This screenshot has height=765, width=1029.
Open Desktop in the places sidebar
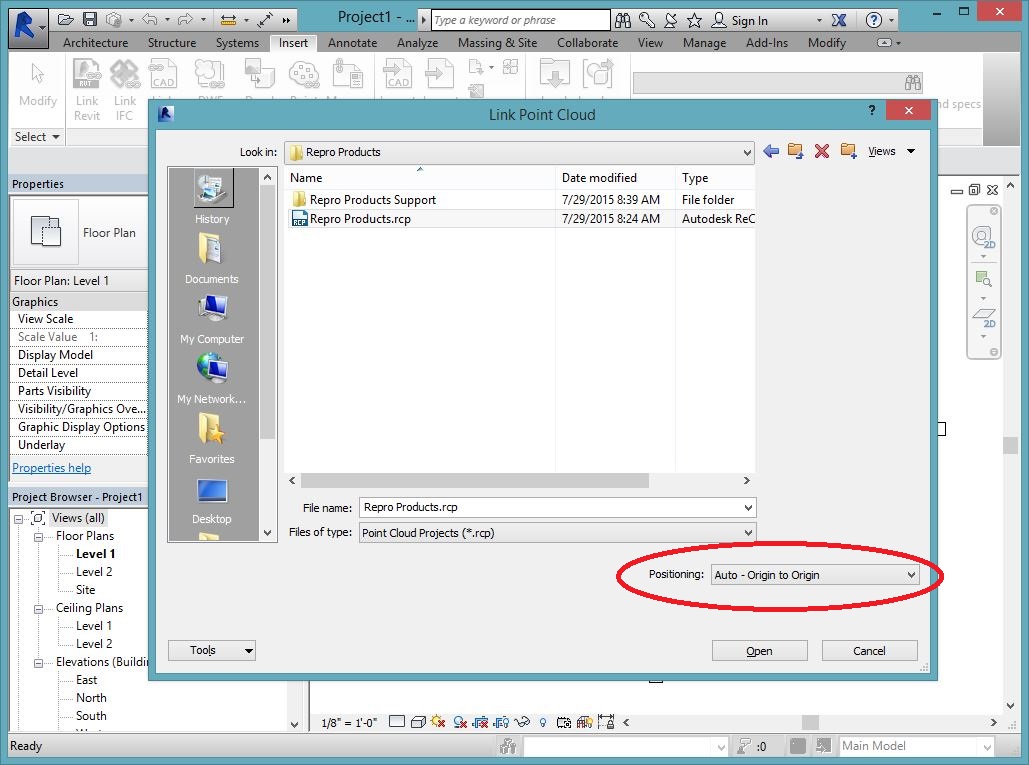click(212, 499)
